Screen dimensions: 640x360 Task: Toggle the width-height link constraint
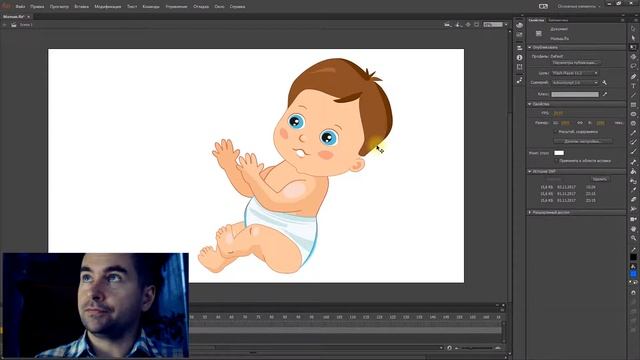(x=580, y=123)
